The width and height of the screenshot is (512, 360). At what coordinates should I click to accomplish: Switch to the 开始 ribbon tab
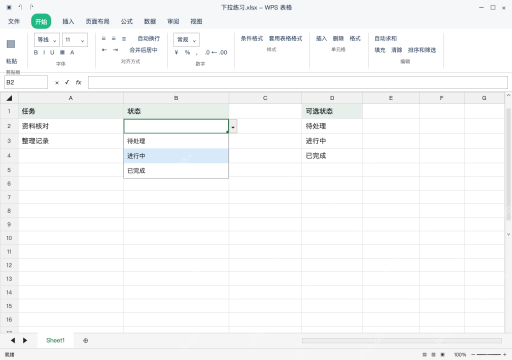pos(41,21)
